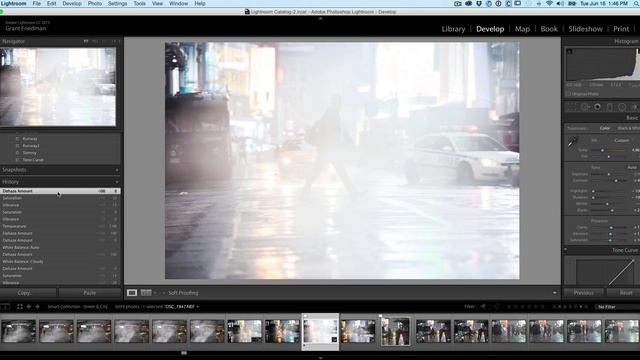Enable the Soft Proofing checkbox
This screenshot has width=640, height=360.
tap(164, 293)
